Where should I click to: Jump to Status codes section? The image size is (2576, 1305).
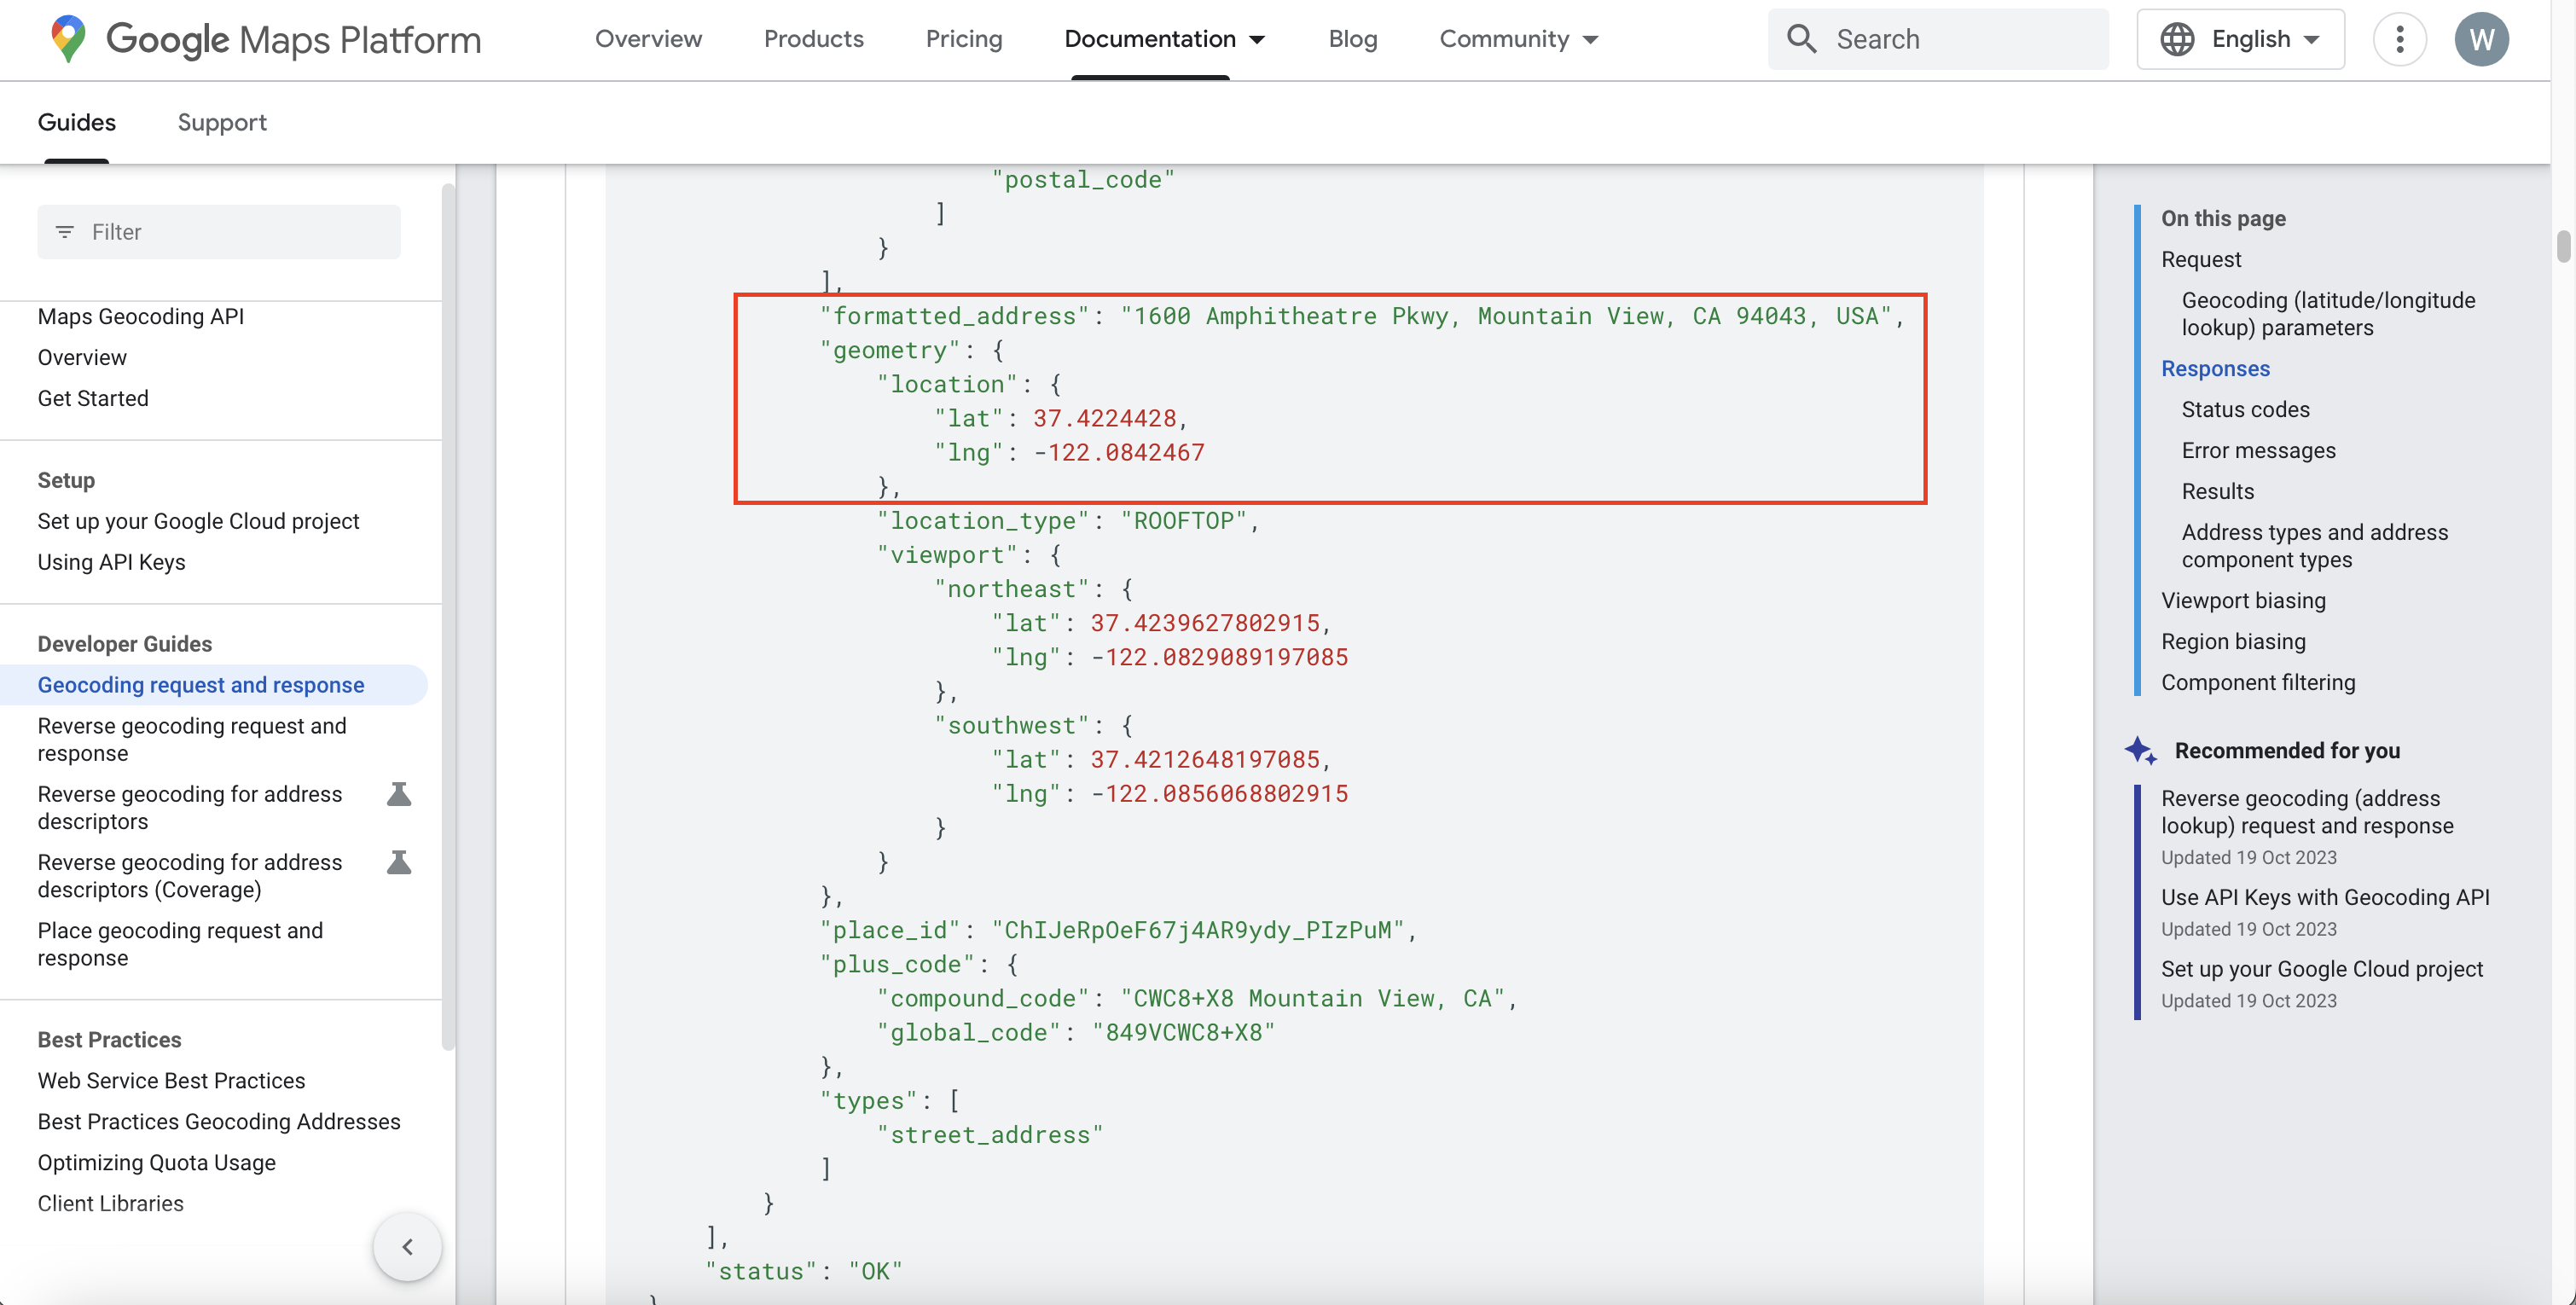[2245, 409]
